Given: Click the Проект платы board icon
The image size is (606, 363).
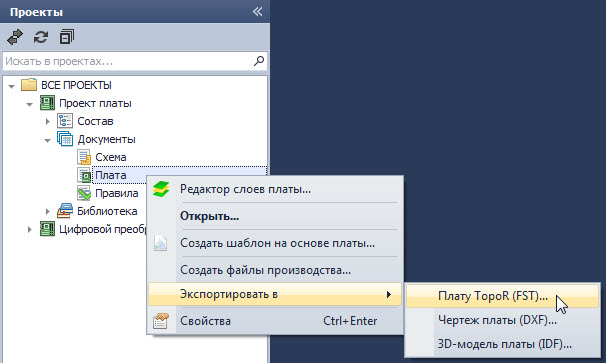Looking at the screenshot, I should tap(48, 103).
